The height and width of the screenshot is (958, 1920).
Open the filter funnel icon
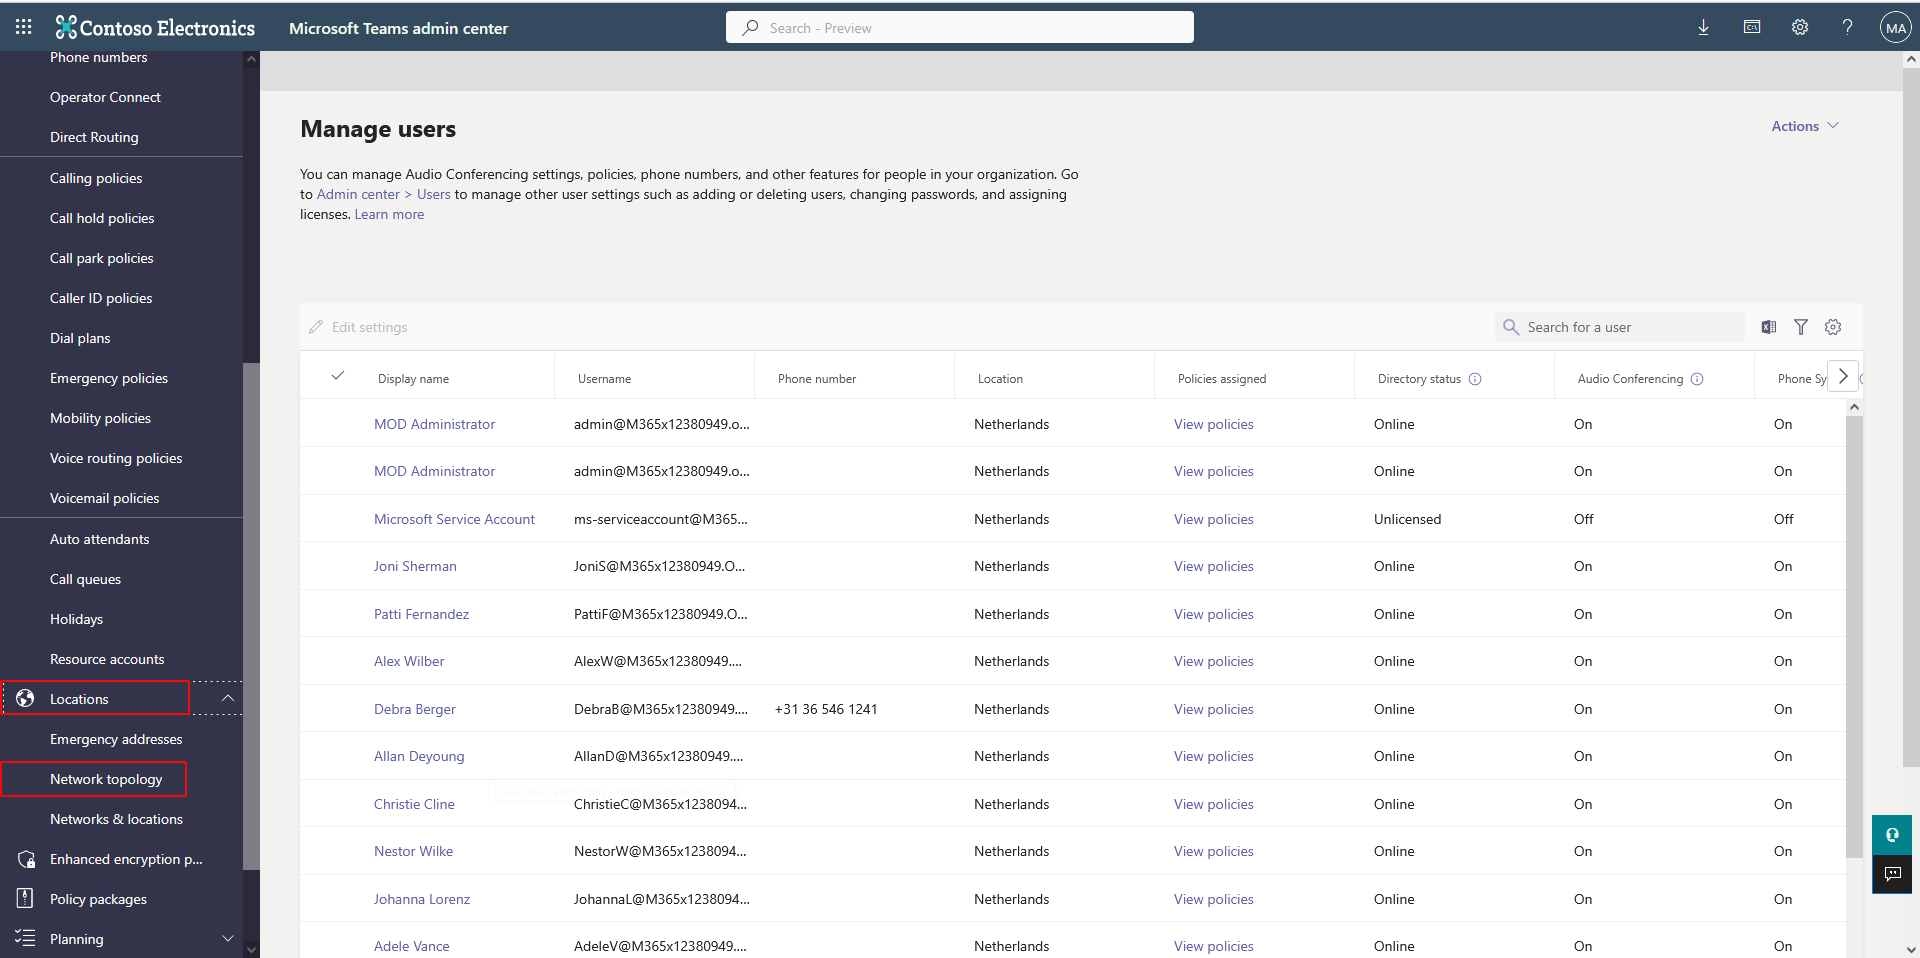[1801, 327]
